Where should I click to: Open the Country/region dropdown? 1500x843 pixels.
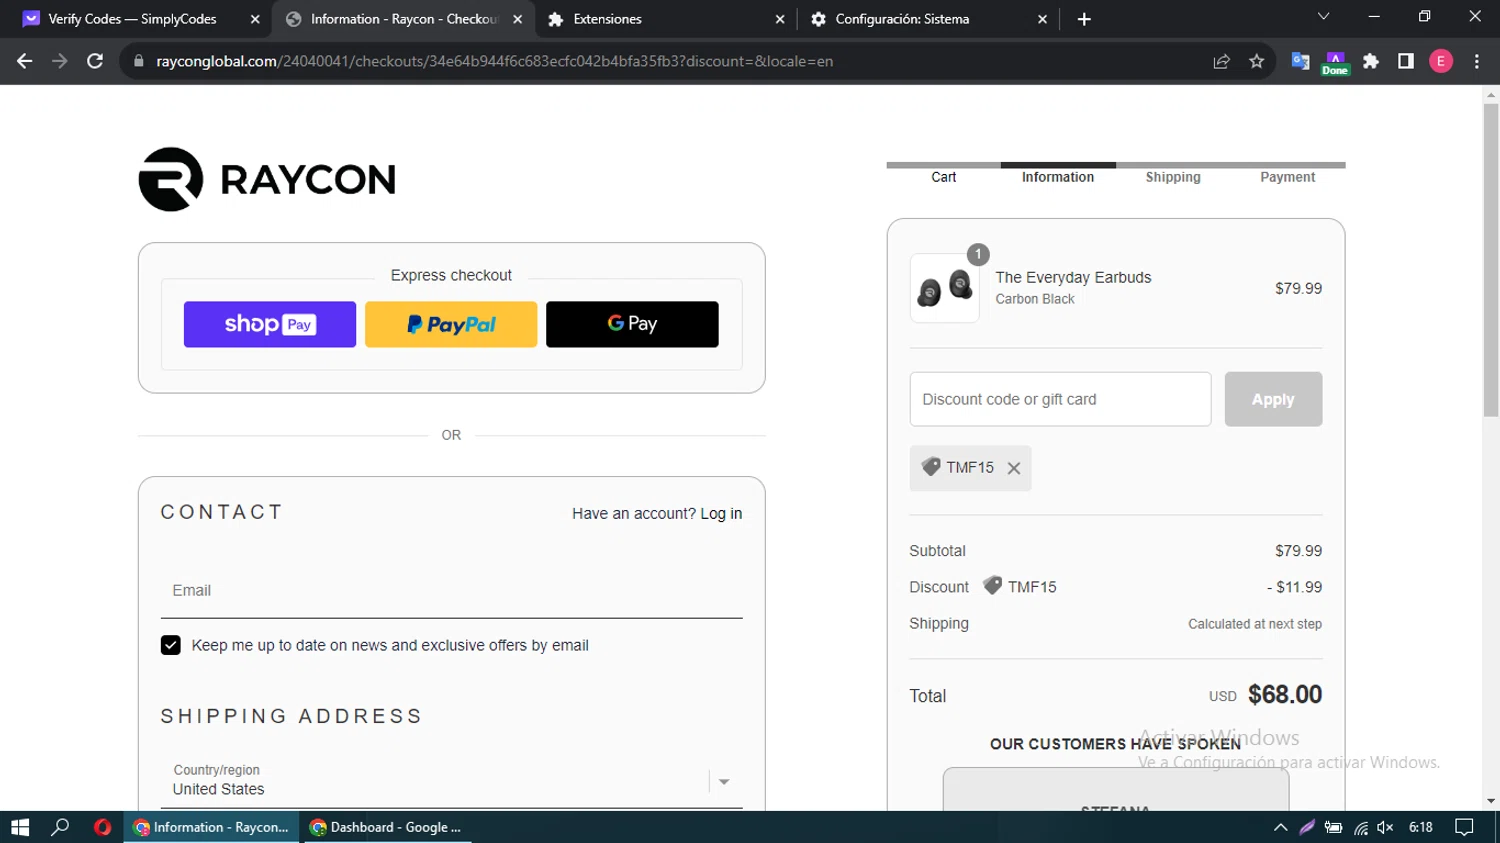tap(451, 781)
